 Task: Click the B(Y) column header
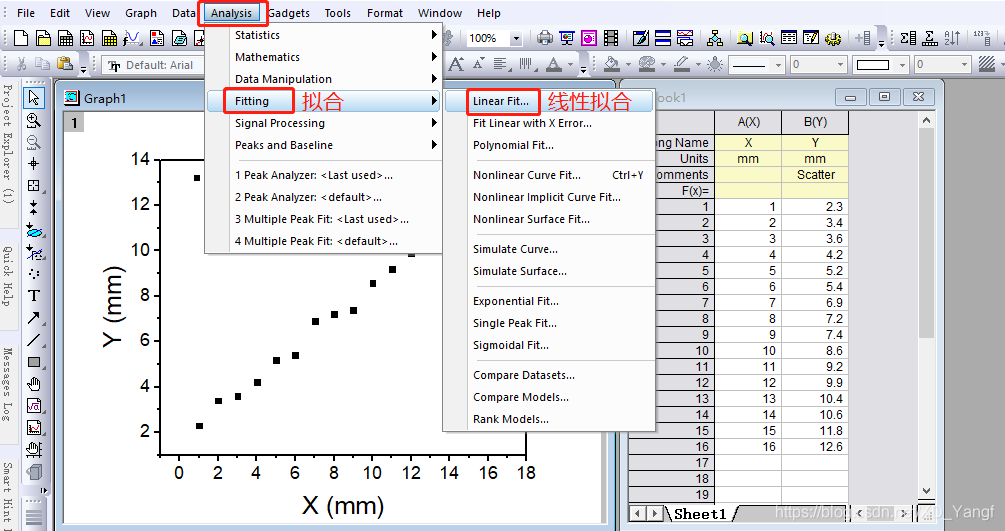[x=815, y=122]
